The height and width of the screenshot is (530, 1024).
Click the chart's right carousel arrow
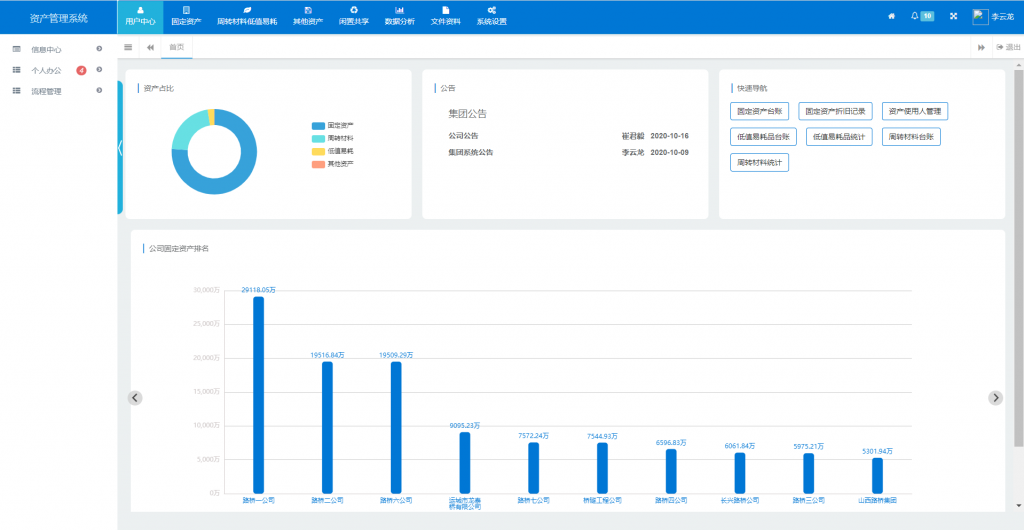[x=995, y=397]
